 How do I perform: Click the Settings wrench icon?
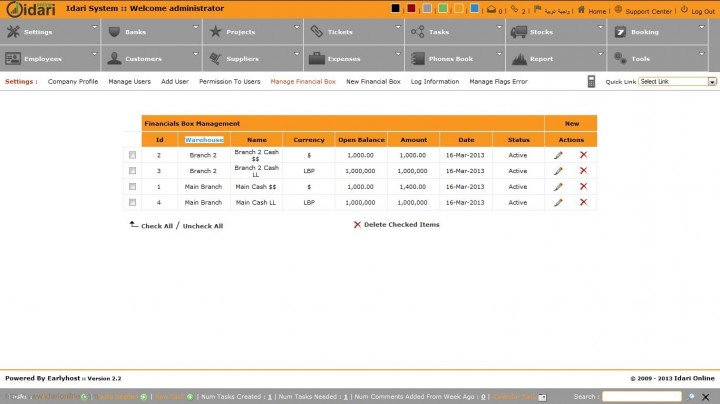click(x=13, y=32)
